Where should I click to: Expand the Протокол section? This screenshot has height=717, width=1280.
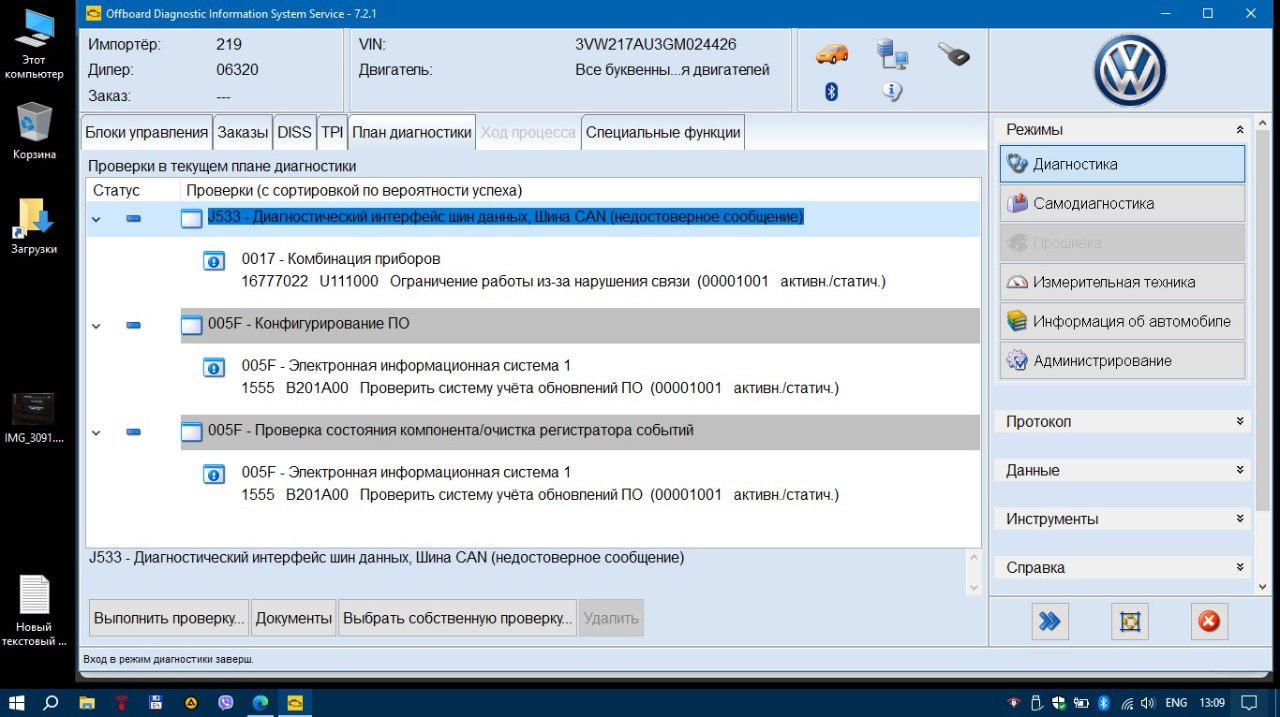1240,421
